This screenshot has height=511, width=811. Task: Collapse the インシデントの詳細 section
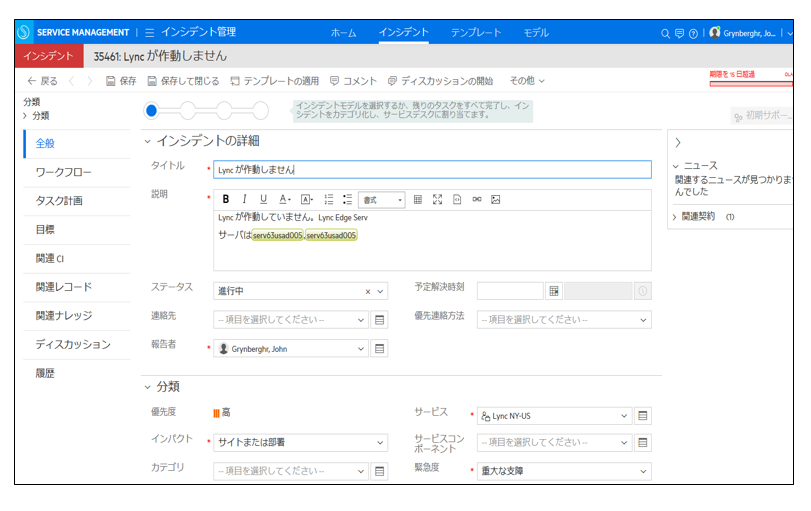(148, 140)
